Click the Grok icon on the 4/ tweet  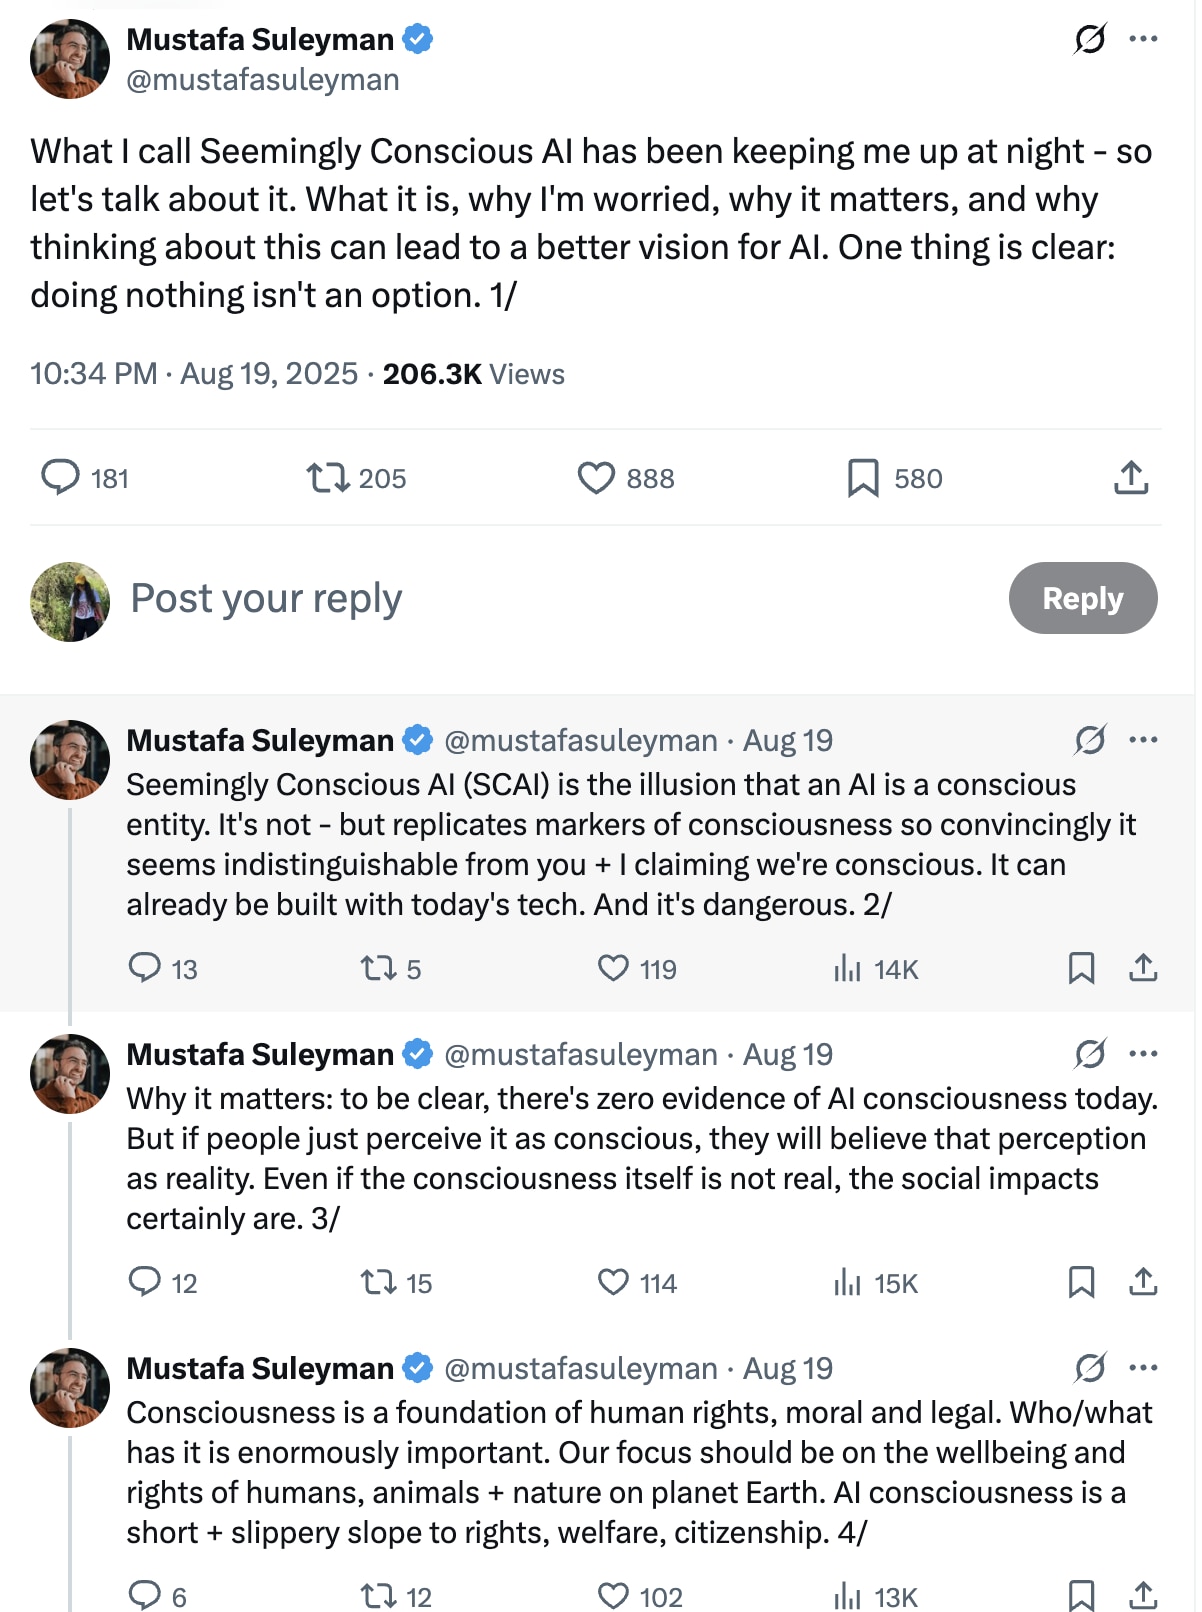coord(1090,1368)
